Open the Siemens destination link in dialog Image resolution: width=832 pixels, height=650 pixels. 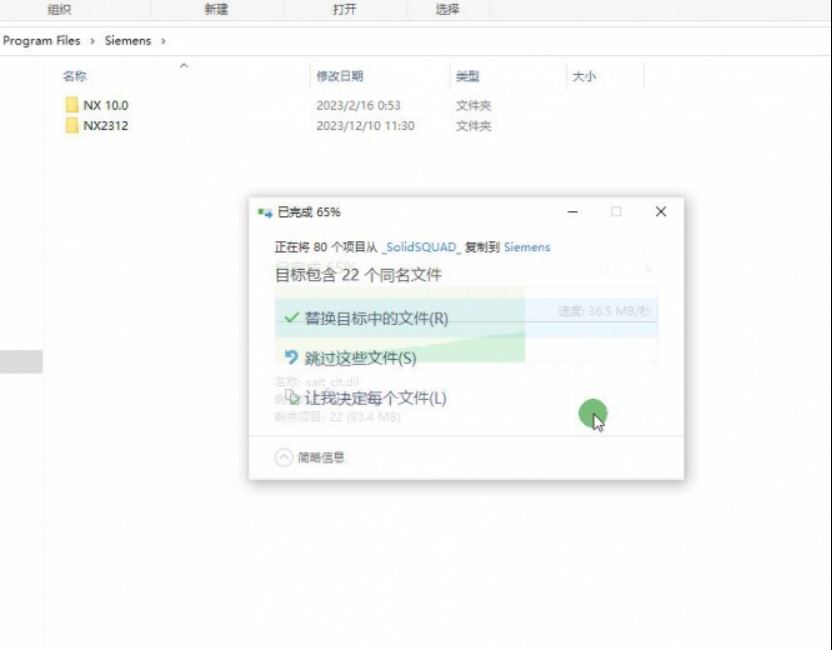(527, 247)
